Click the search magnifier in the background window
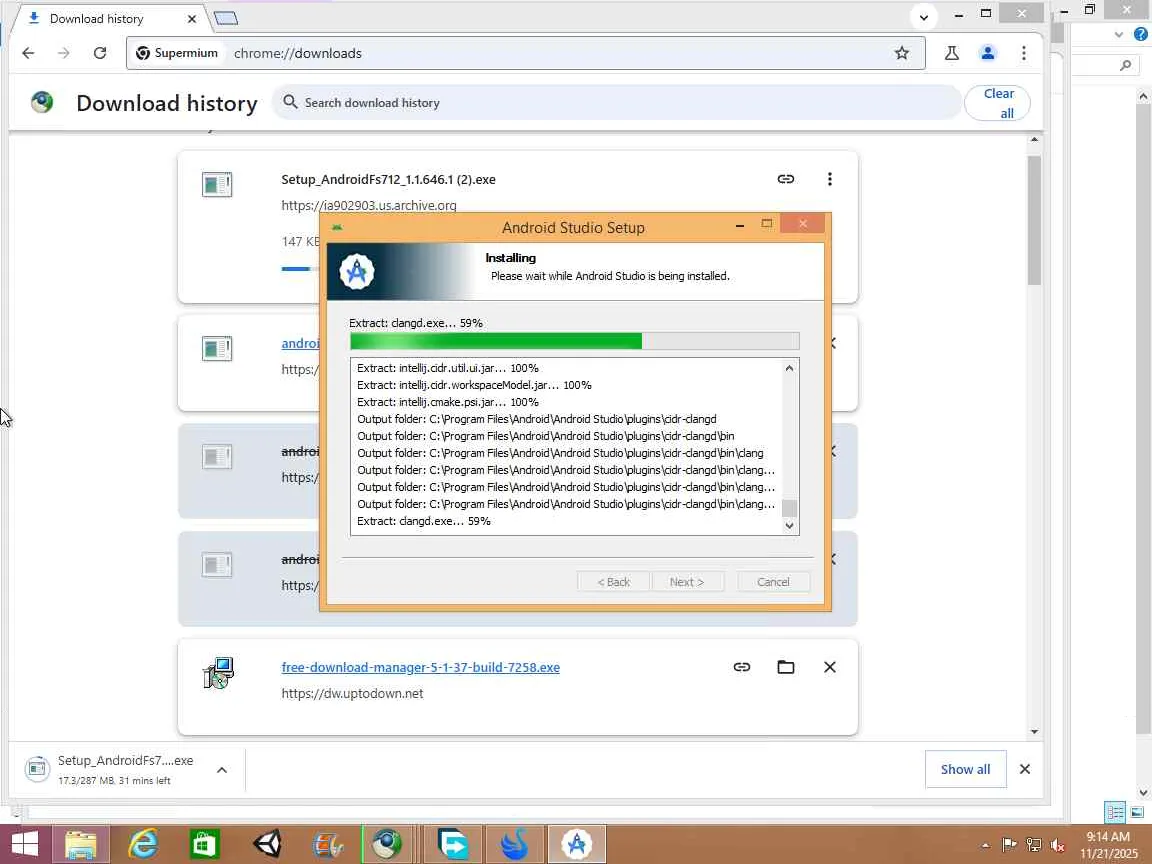 tap(1125, 65)
